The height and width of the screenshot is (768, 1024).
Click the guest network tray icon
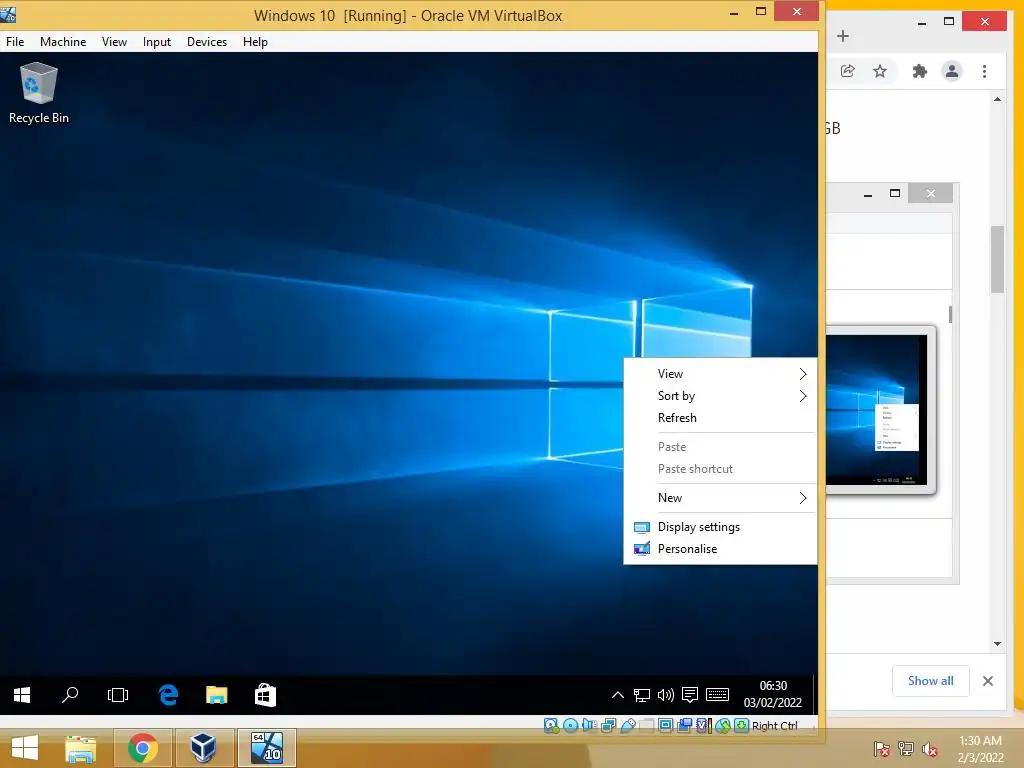tap(642, 696)
